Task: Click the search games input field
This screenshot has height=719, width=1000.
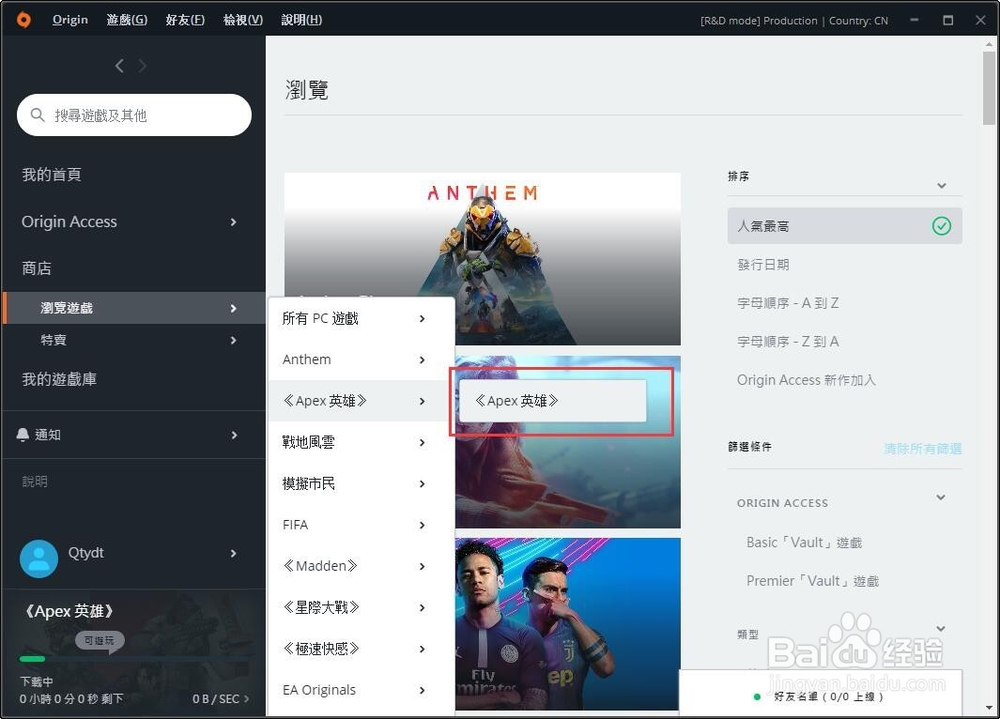Action: [x=134, y=115]
